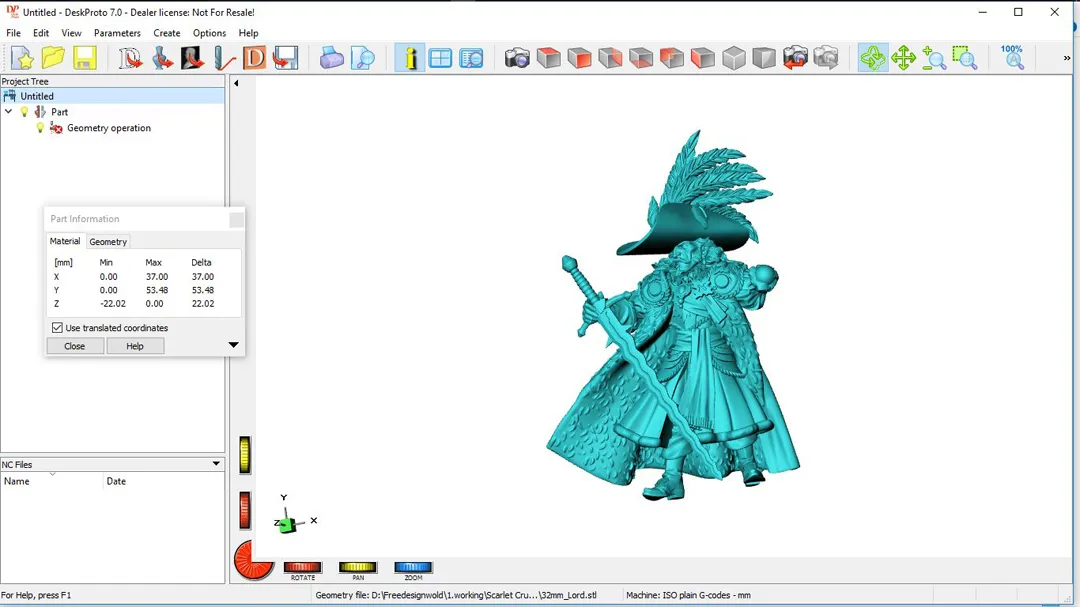1080x607 pixels.
Task: Sort NC Files by the Date column
Action: 164,481
